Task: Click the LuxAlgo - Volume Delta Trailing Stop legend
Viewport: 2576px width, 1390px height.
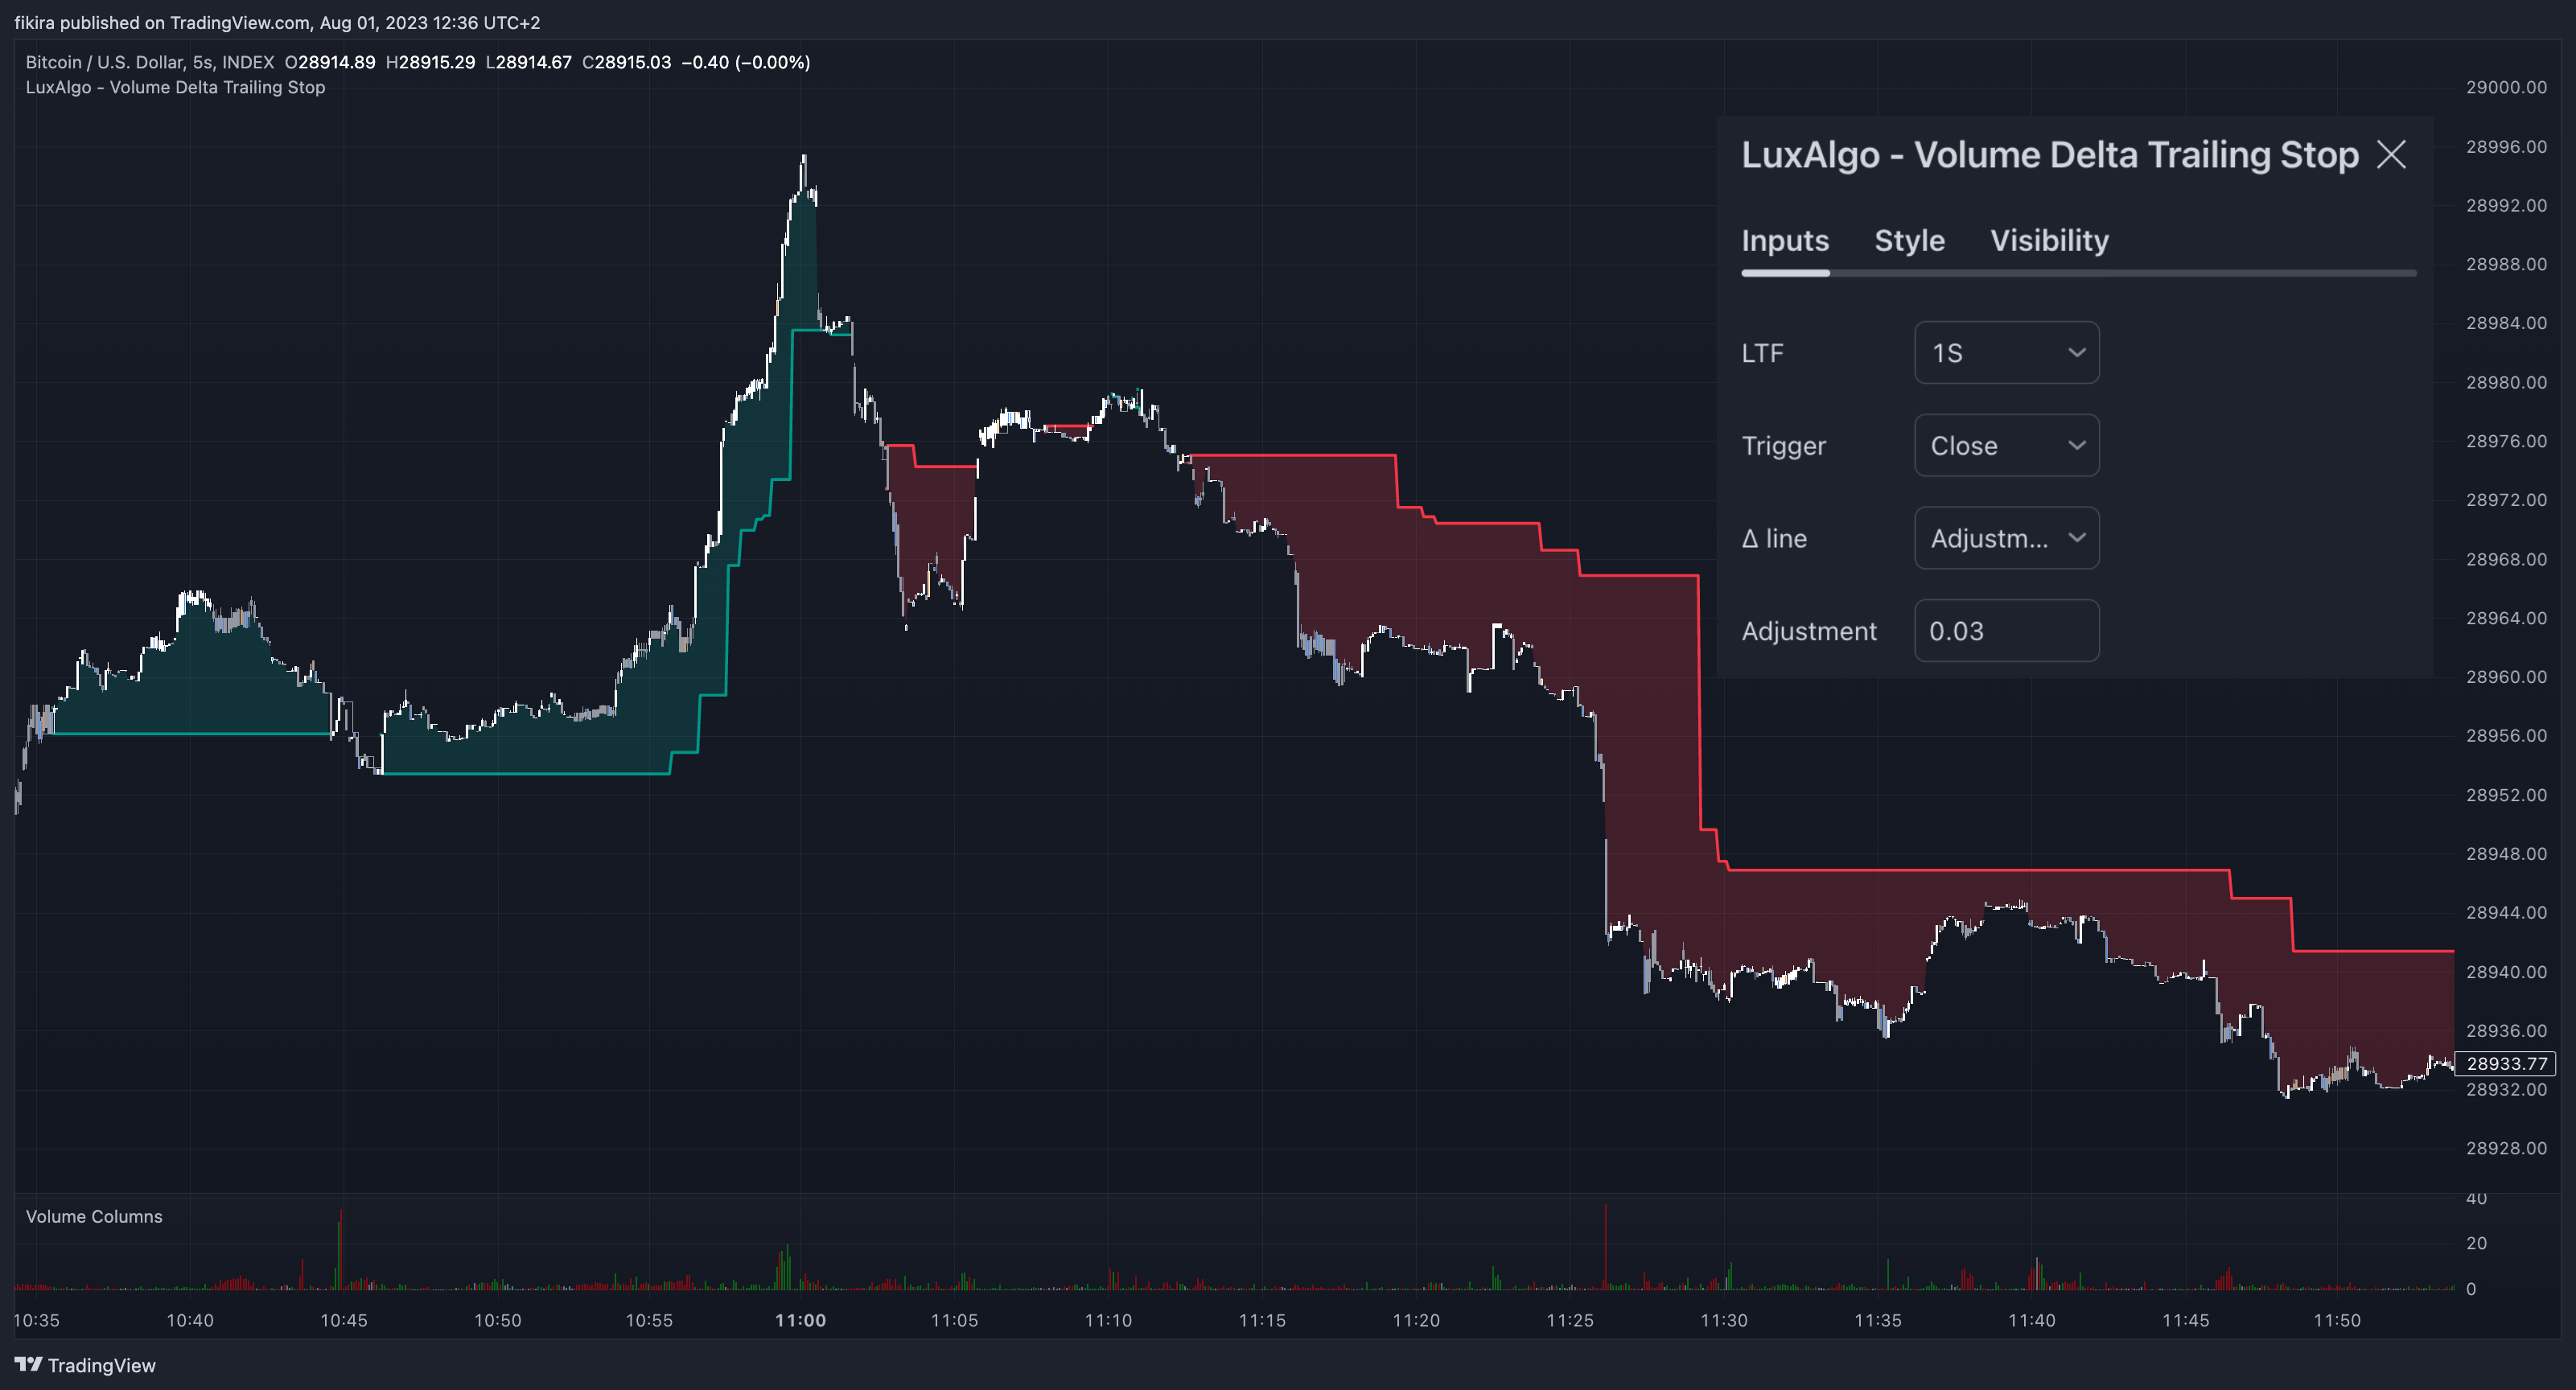Action: tap(175, 87)
